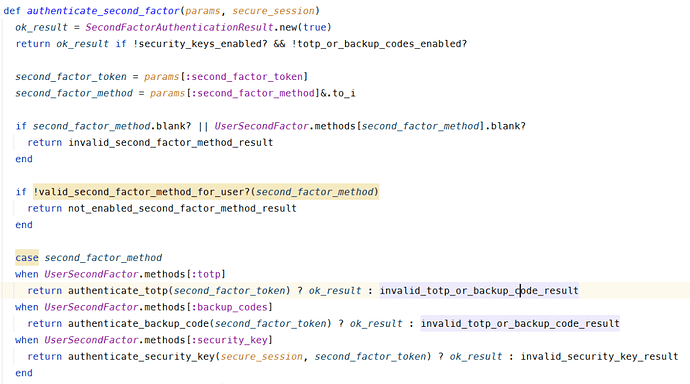Click invalid_totp_or_backup_code_result on totp line
Image resolution: width=690 pixels, height=384 pixels.
[x=479, y=291]
